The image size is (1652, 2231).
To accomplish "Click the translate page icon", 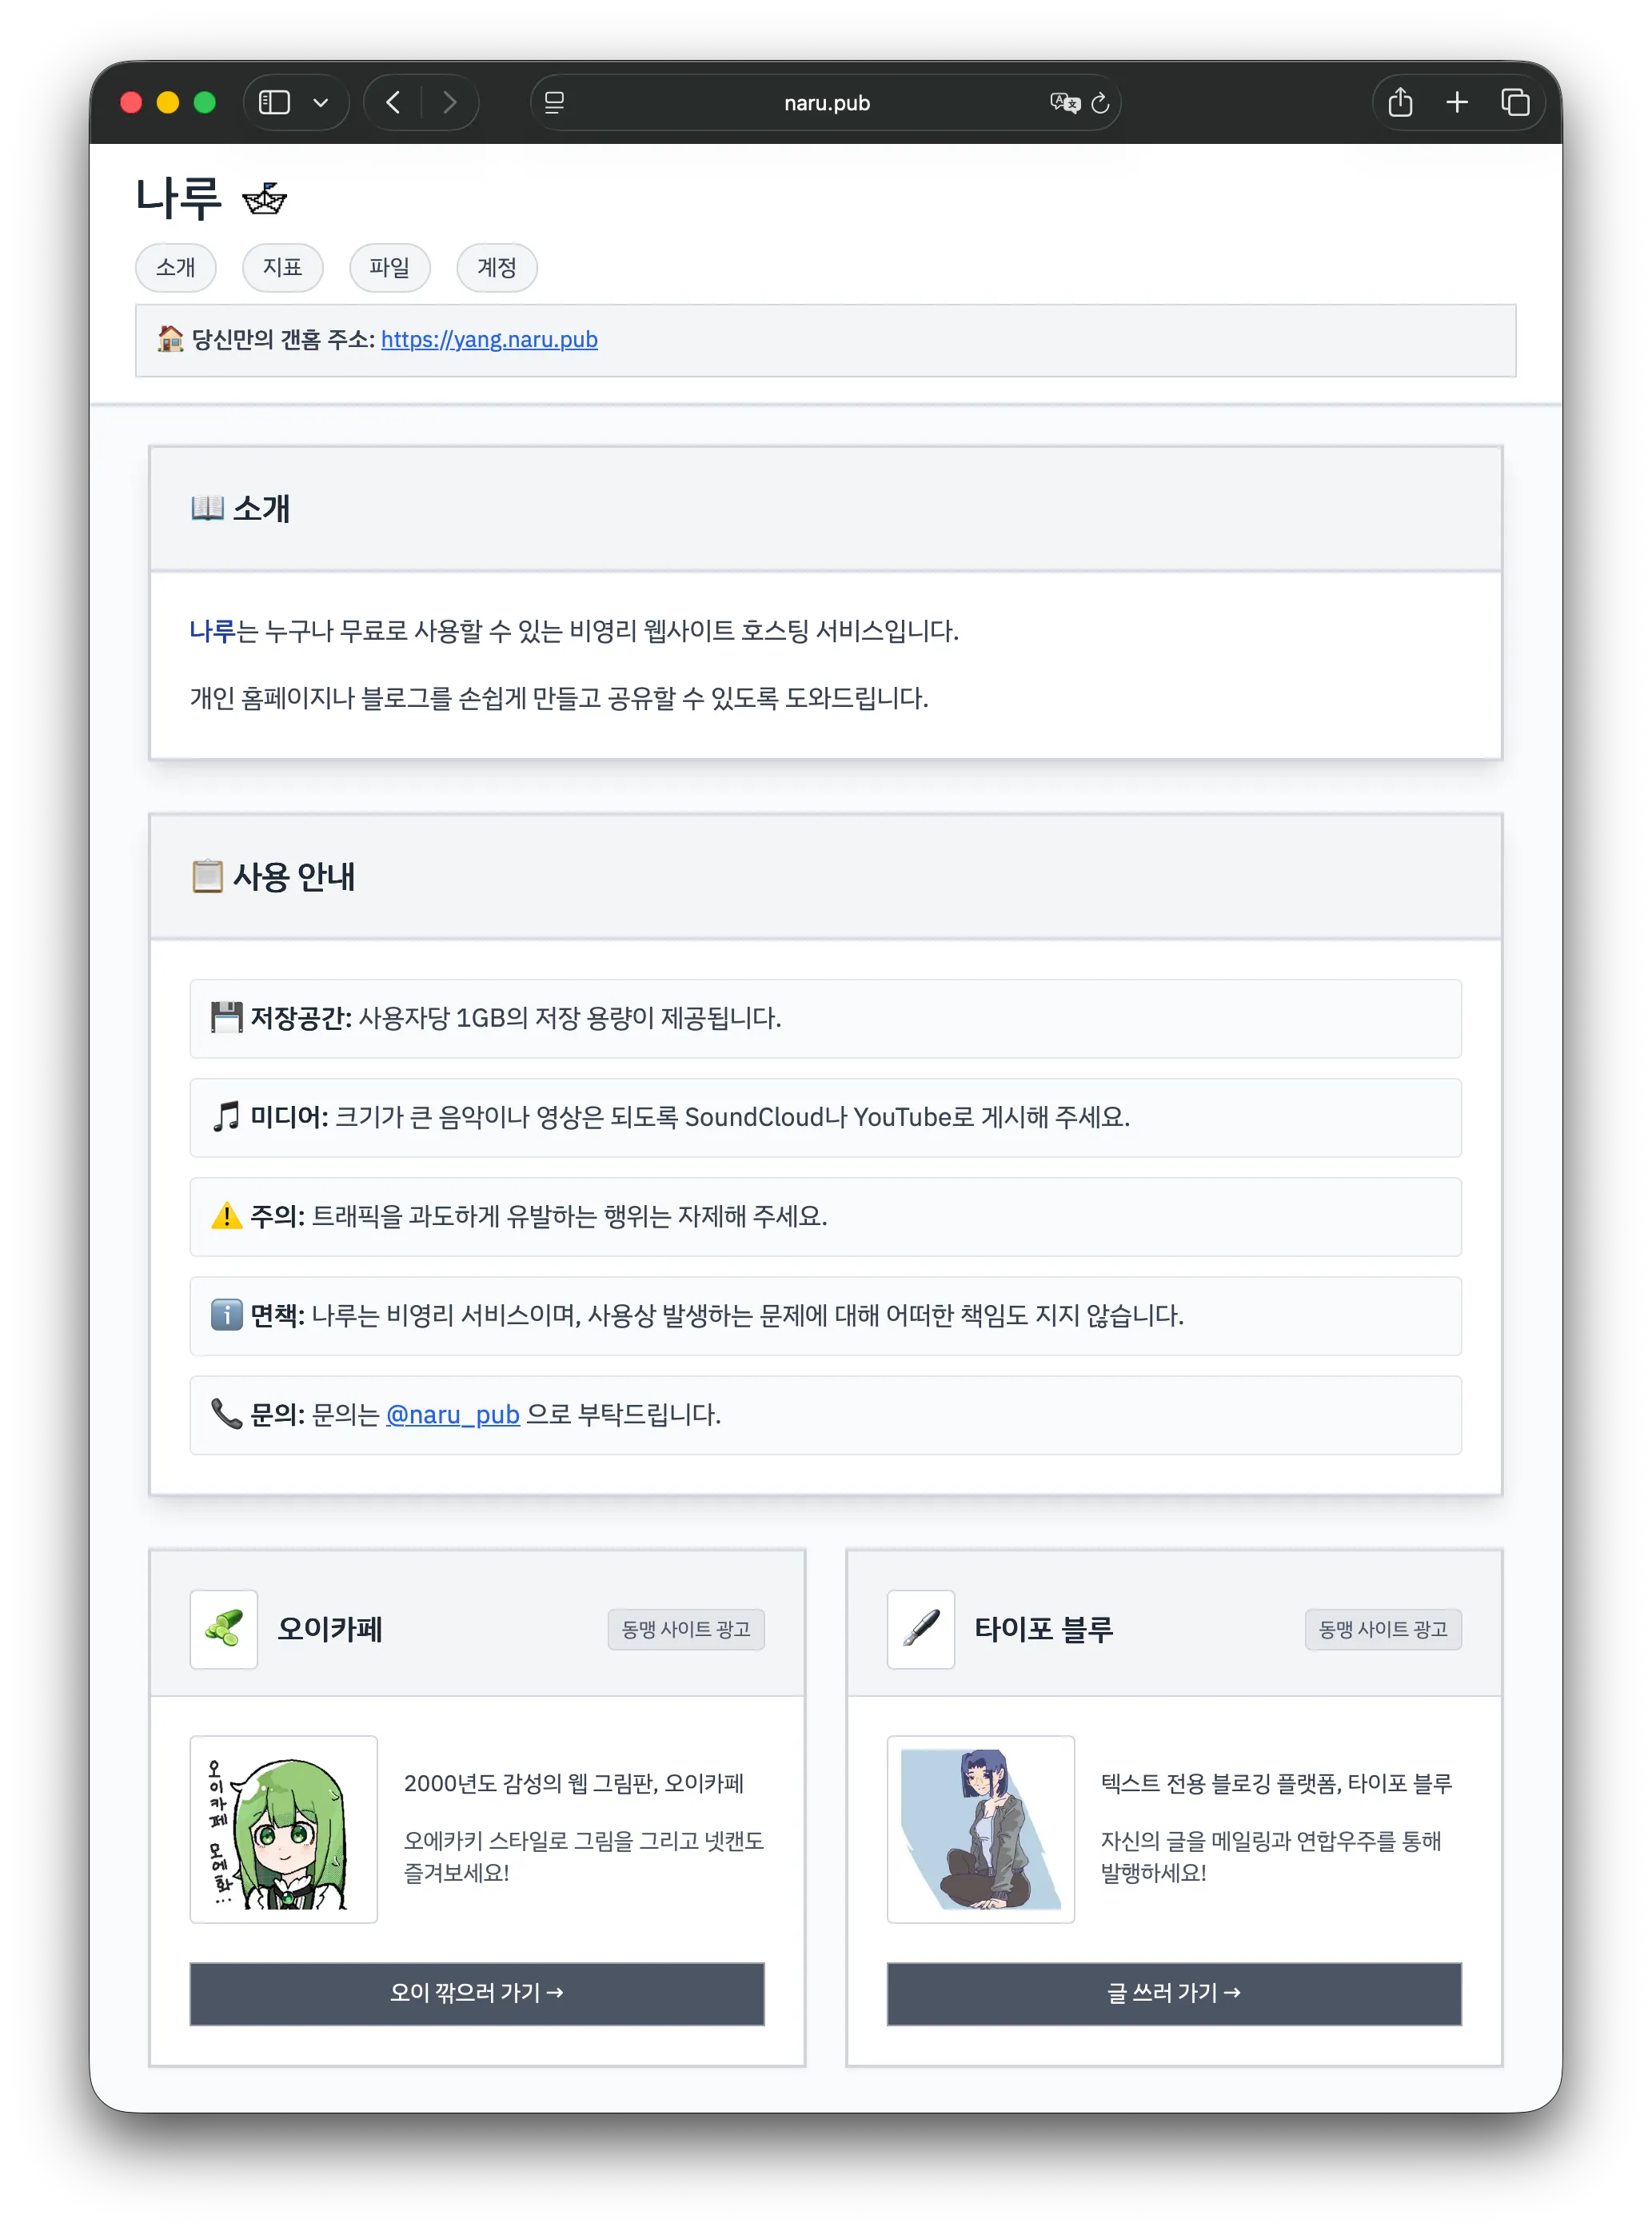I will coord(1064,103).
